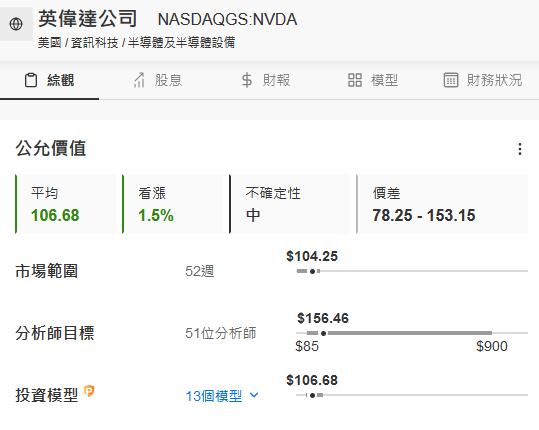Click the 分析師目標 row label
This screenshot has height=430, width=539.
[54, 333]
